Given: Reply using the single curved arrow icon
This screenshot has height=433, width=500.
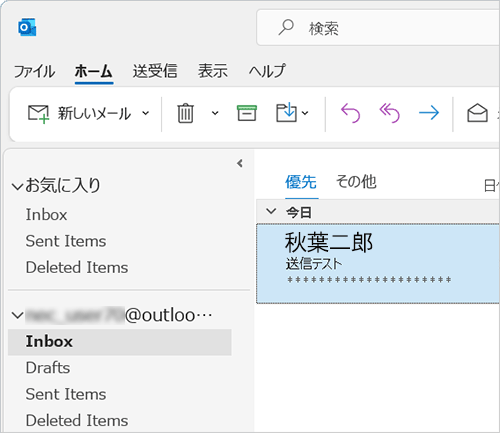Looking at the screenshot, I should (x=350, y=113).
